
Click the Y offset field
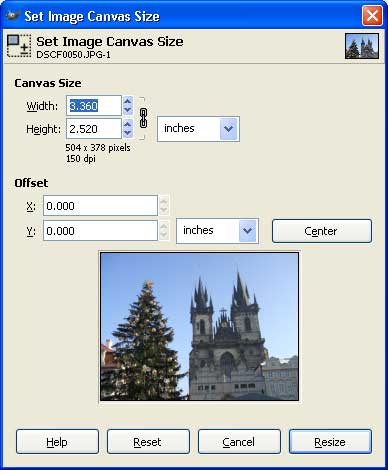click(x=100, y=231)
